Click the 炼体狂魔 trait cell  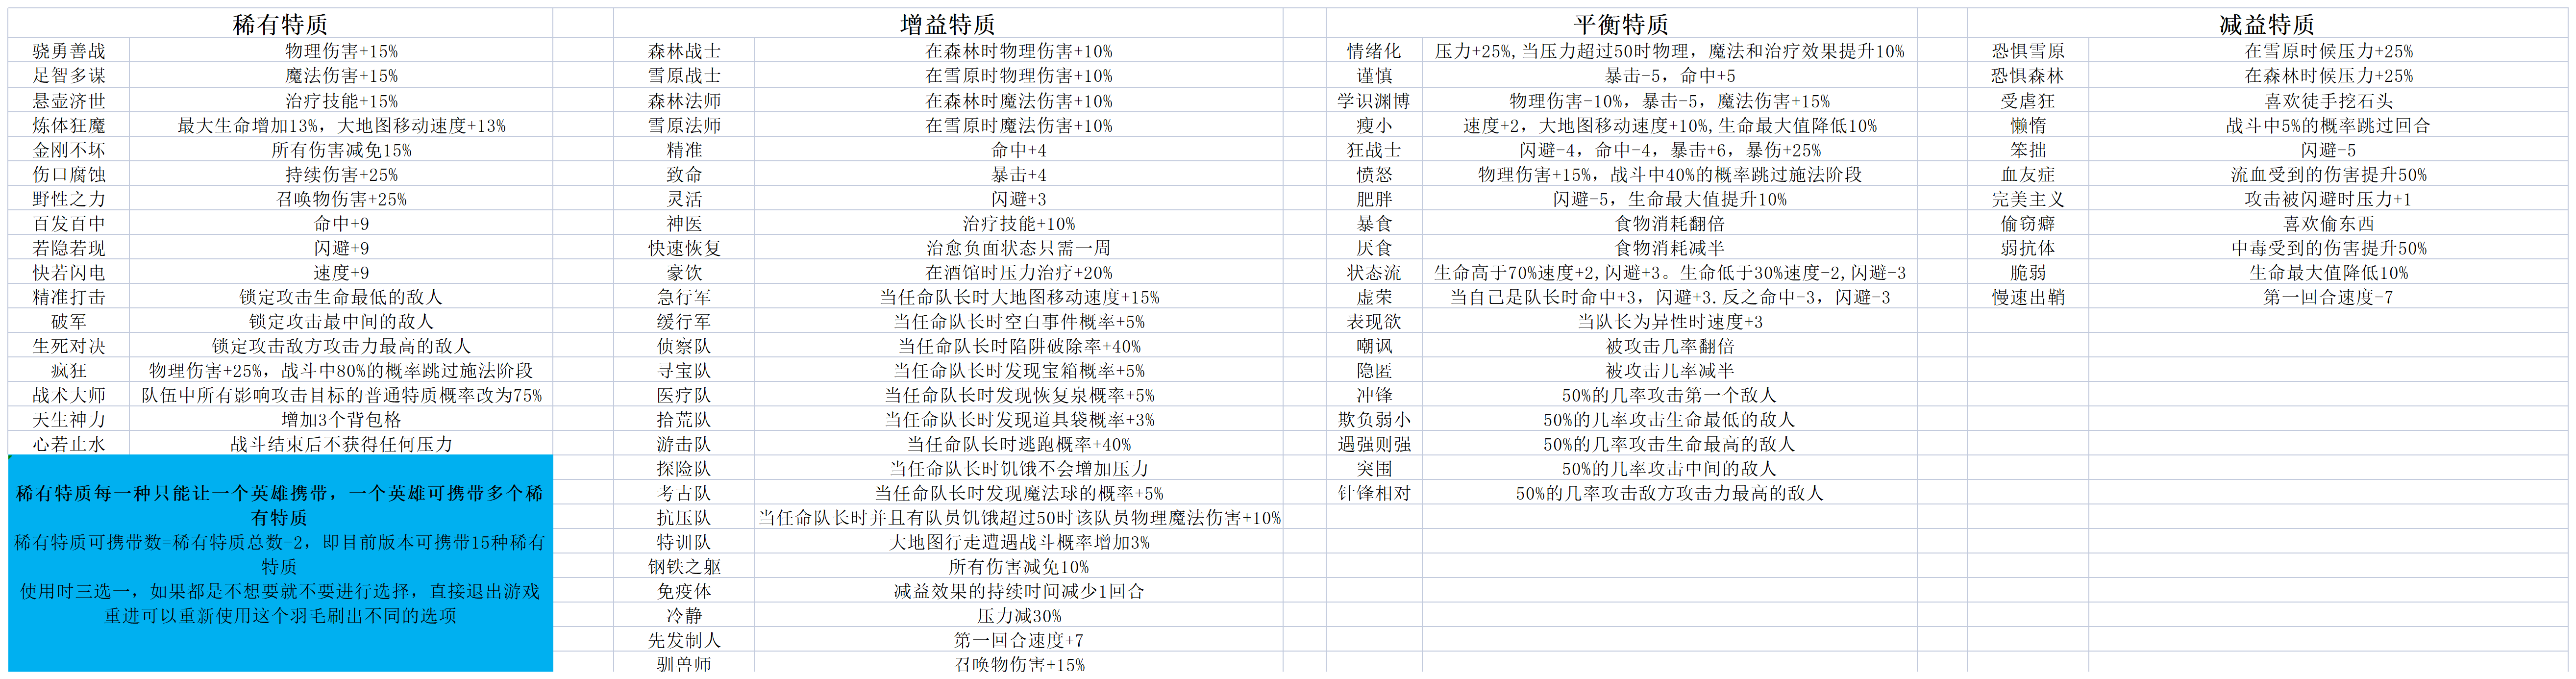point(69,125)
